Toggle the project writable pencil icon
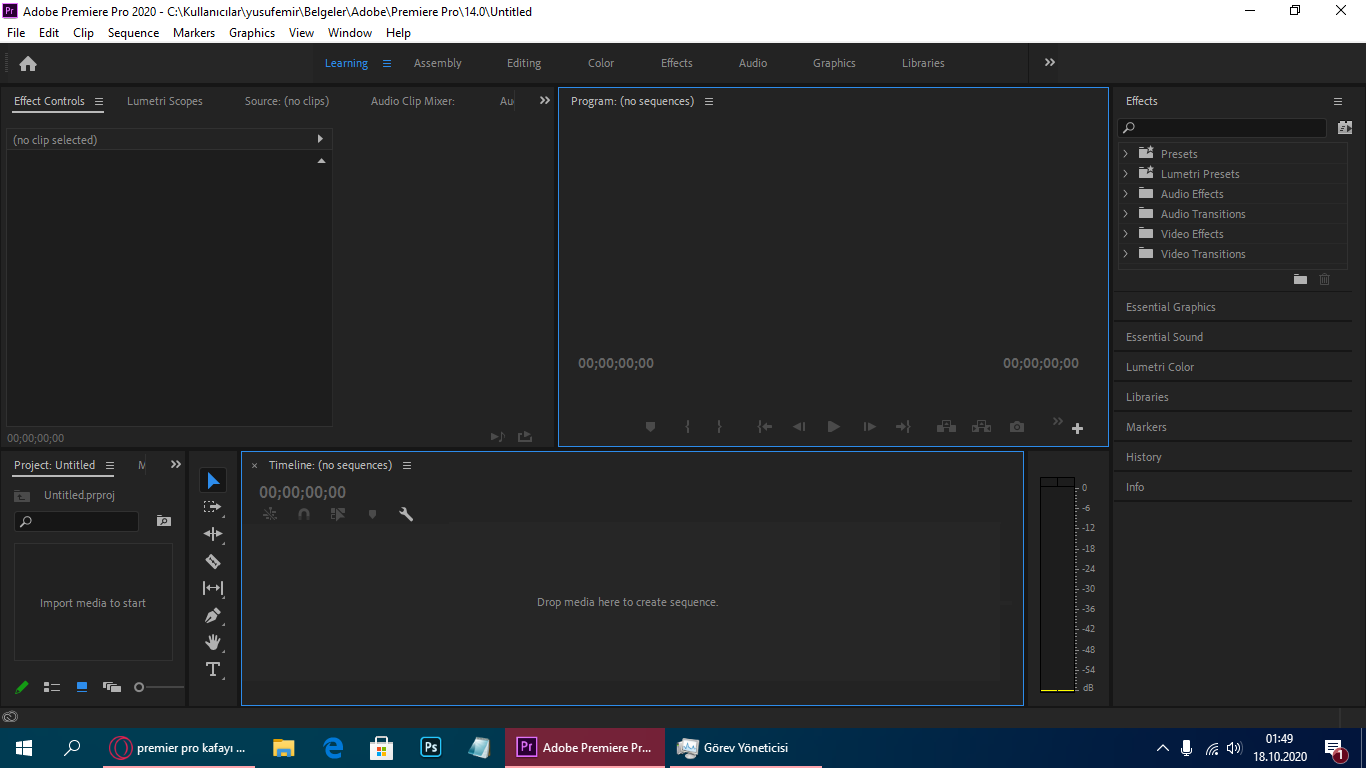This screenshot has height=768, width=1366. 22,687
